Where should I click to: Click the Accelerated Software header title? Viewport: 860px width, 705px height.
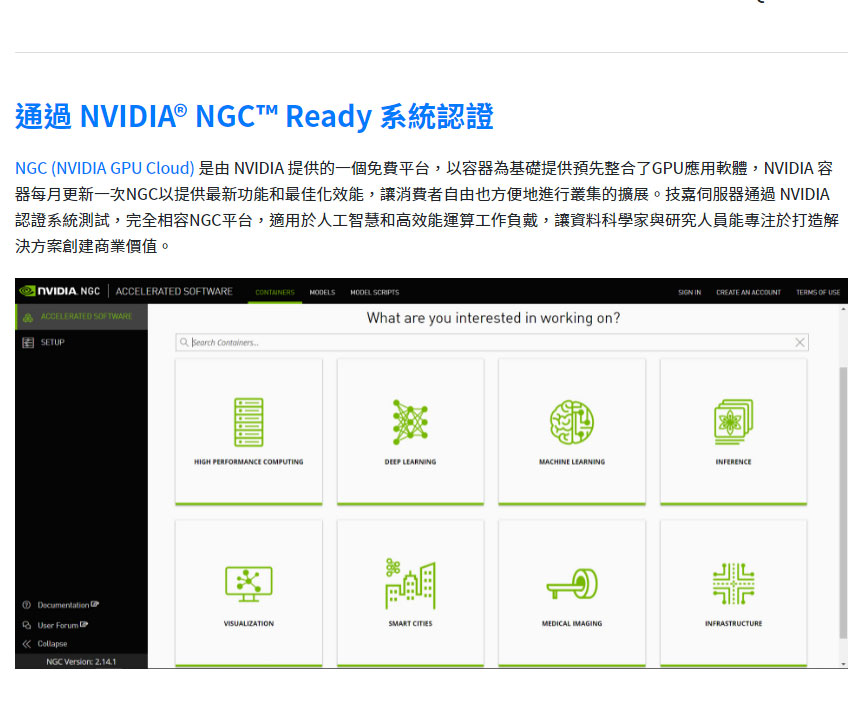174,291
